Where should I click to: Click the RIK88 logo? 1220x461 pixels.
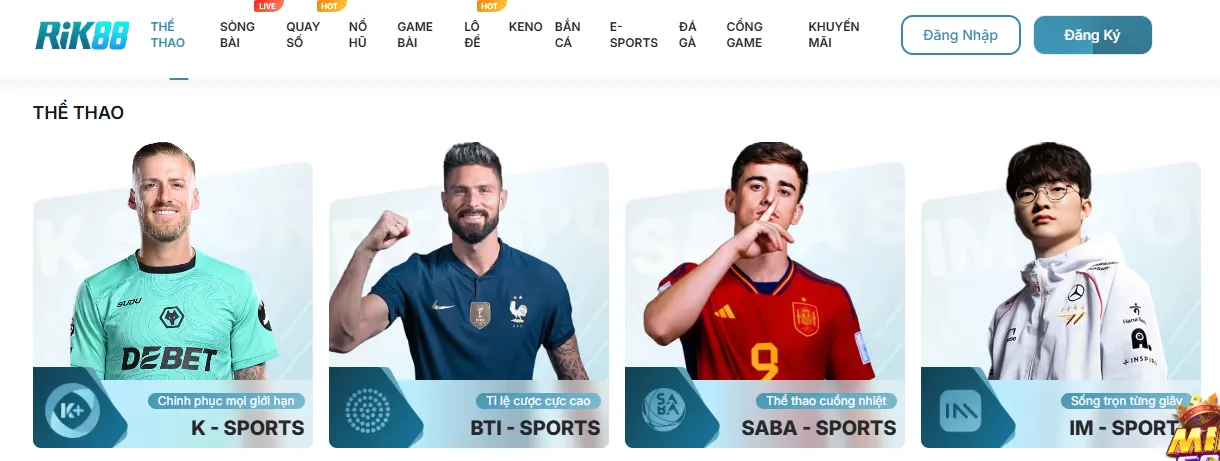[x=82, y=34]
